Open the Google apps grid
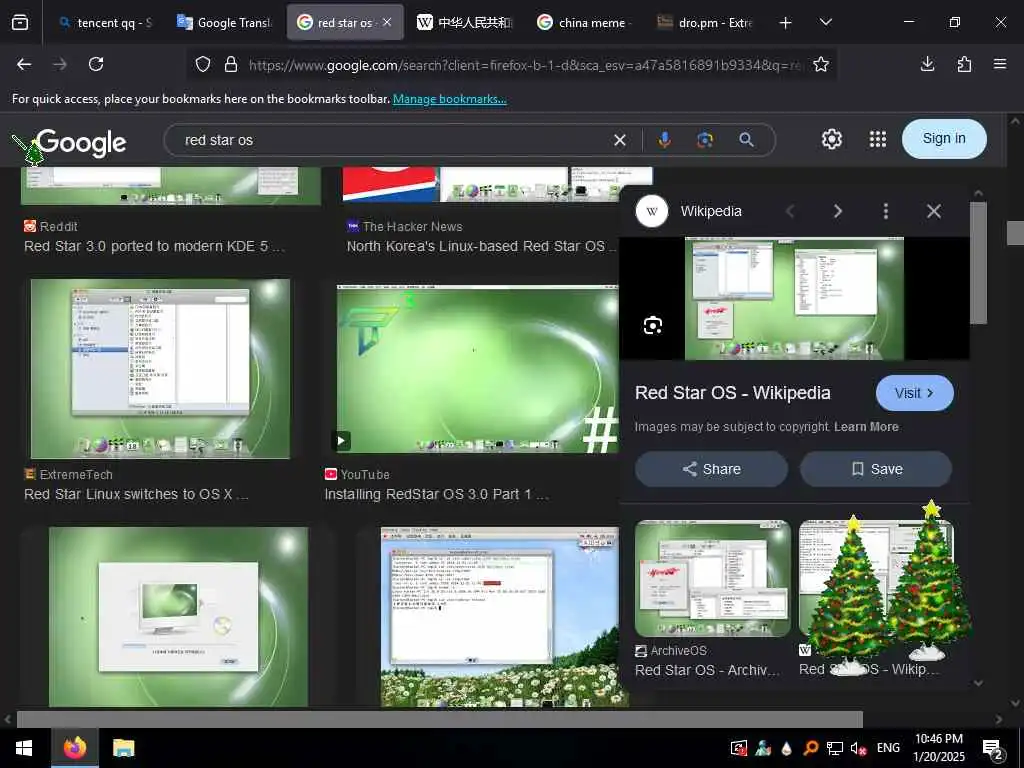This screenshot has height=768, width=1024. tap(878, 139)
